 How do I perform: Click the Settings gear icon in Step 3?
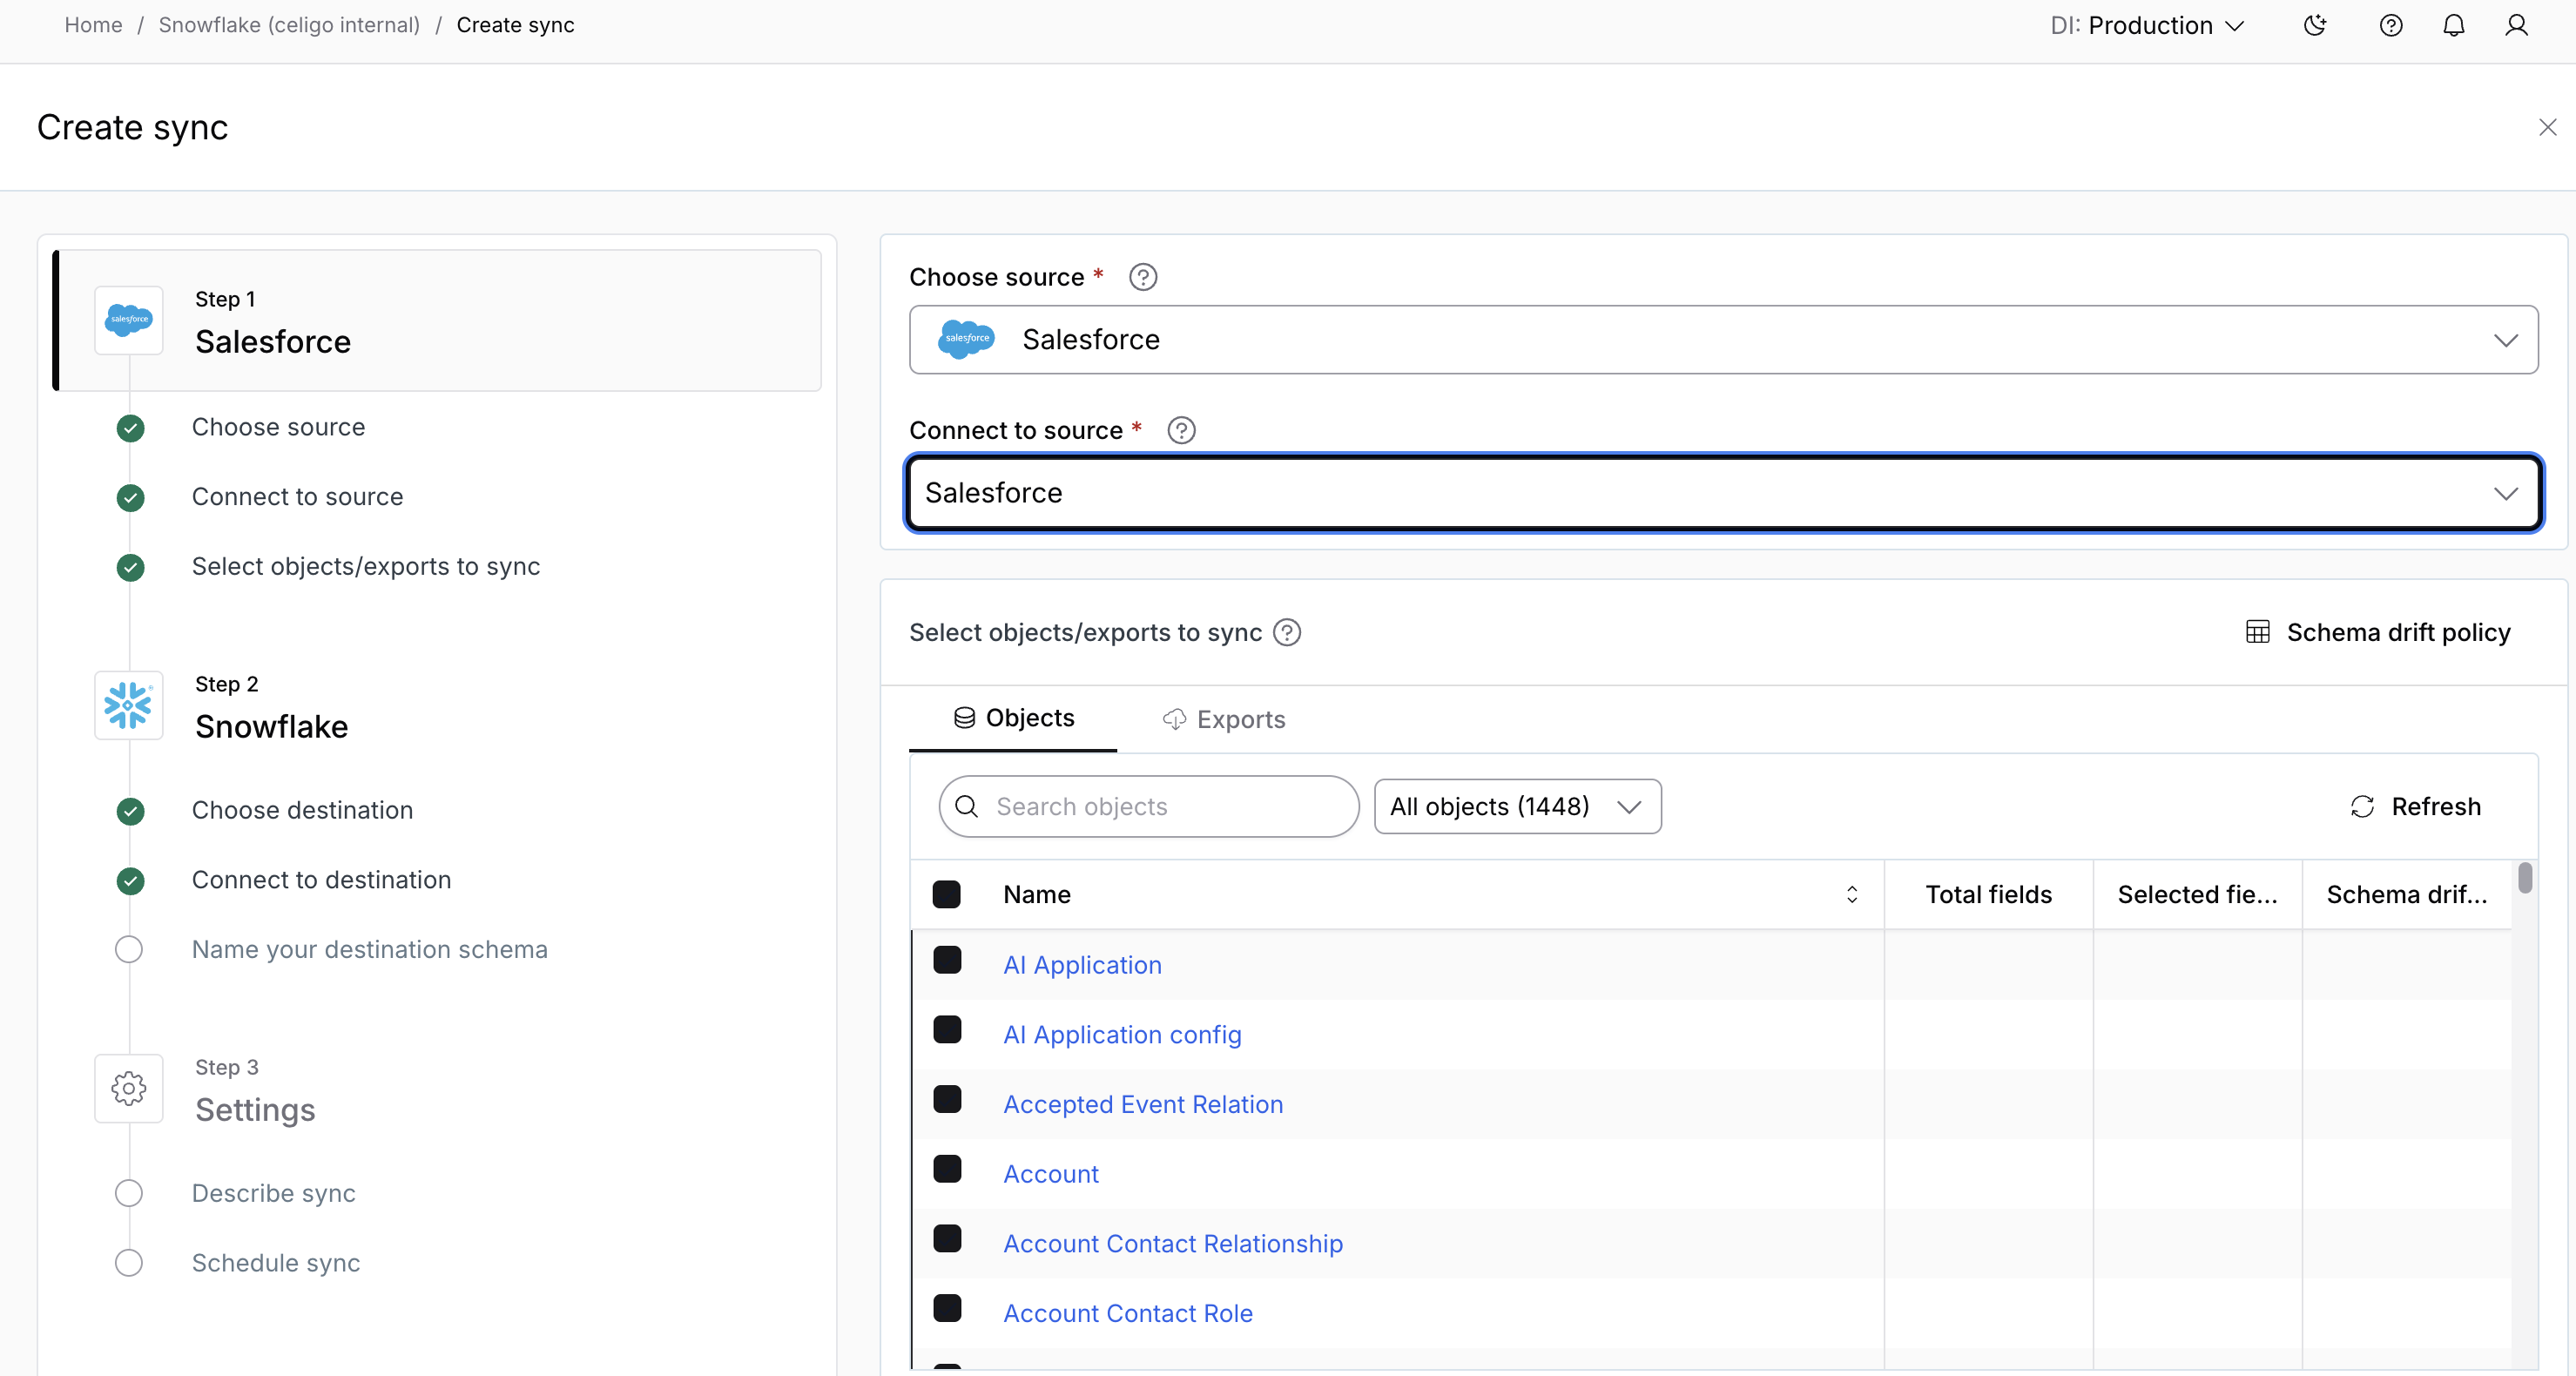129,1088
